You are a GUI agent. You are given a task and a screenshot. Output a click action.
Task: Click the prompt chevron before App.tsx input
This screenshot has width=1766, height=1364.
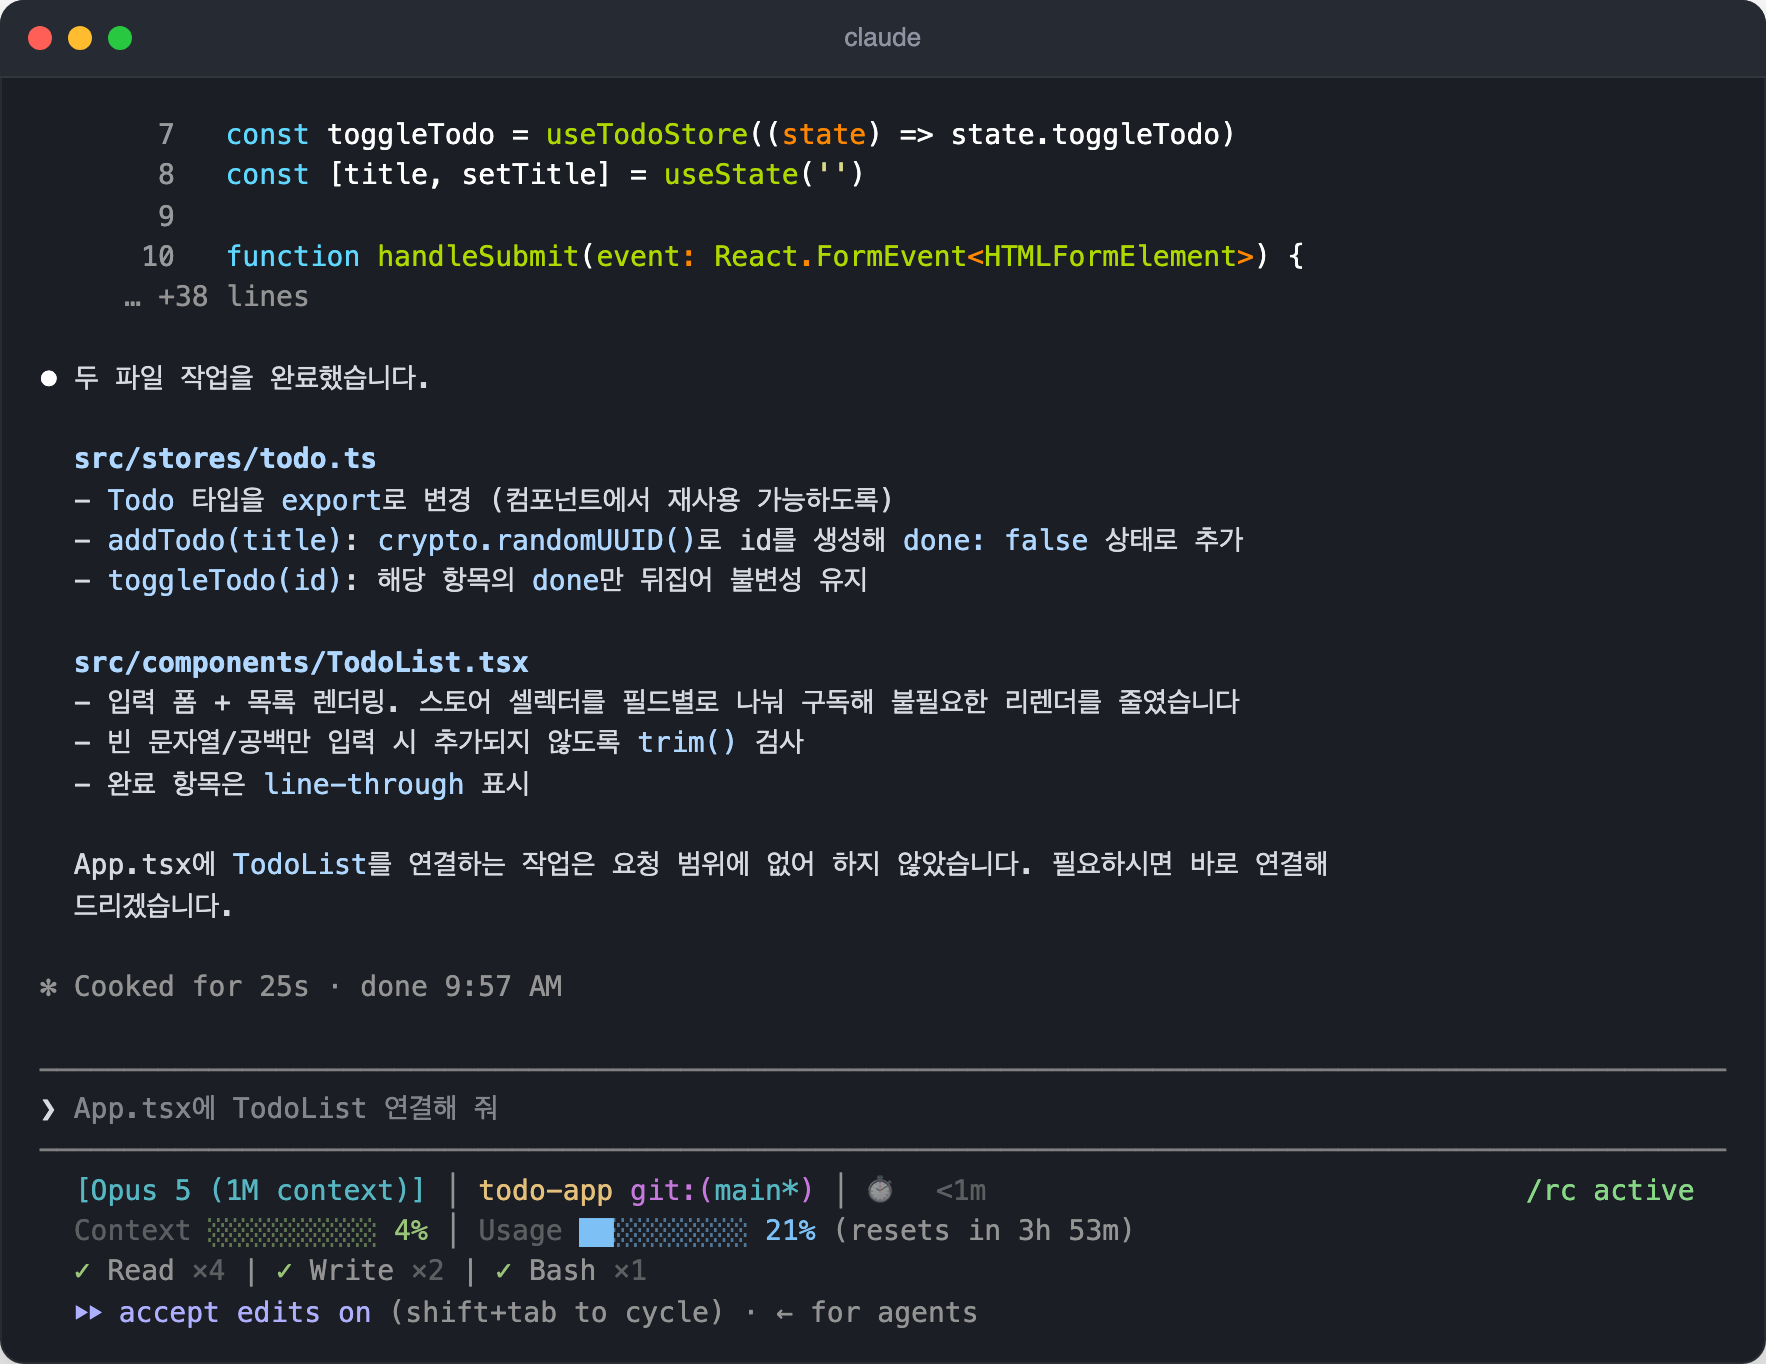48,1109
